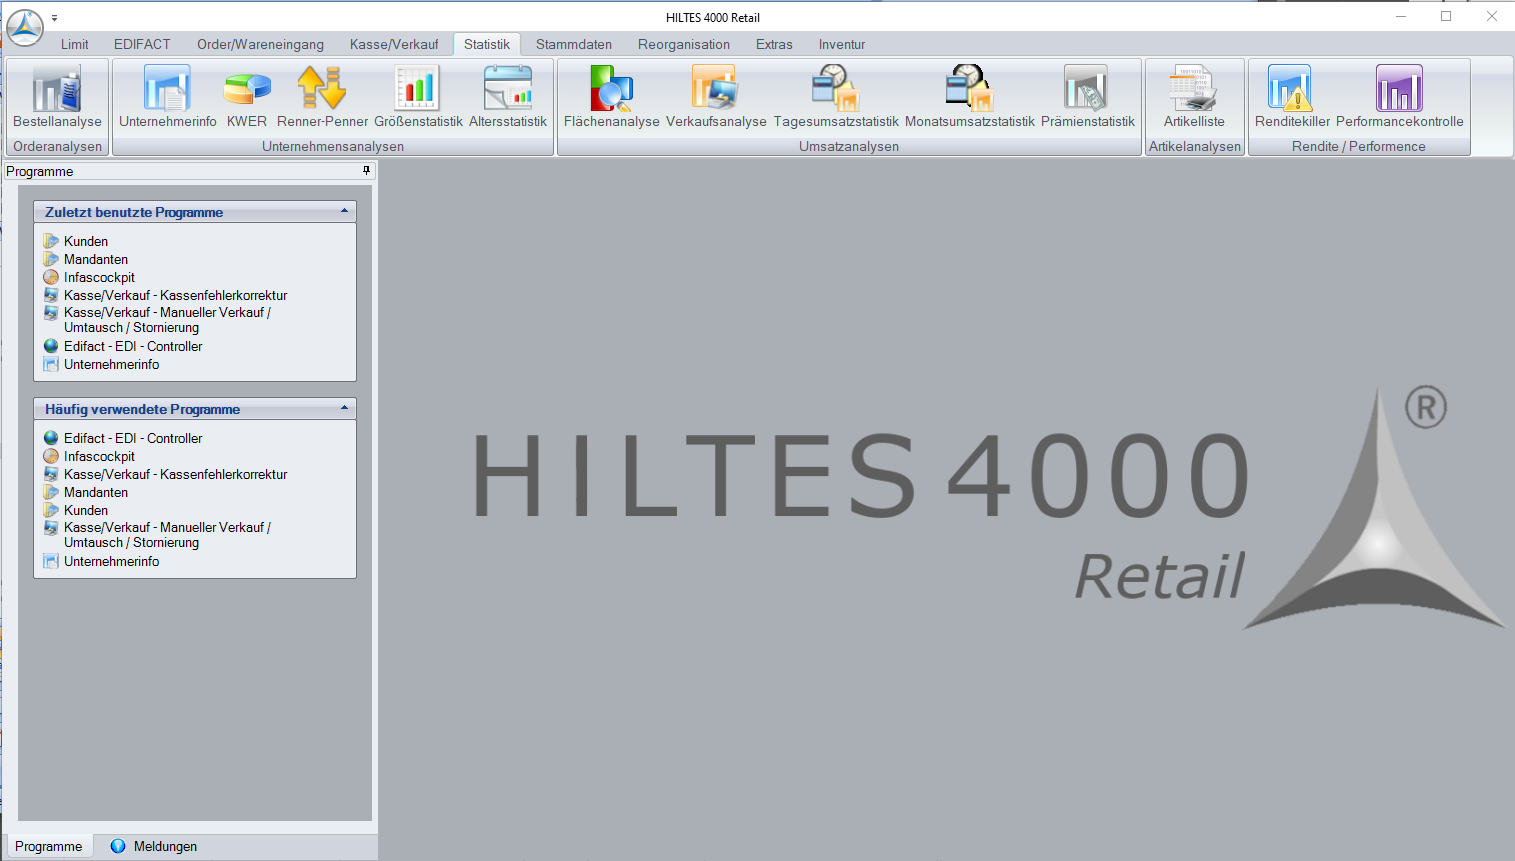This screenshot has width=1515, height=861.
Task: Open Flächenanalyse
Action: 611,95
